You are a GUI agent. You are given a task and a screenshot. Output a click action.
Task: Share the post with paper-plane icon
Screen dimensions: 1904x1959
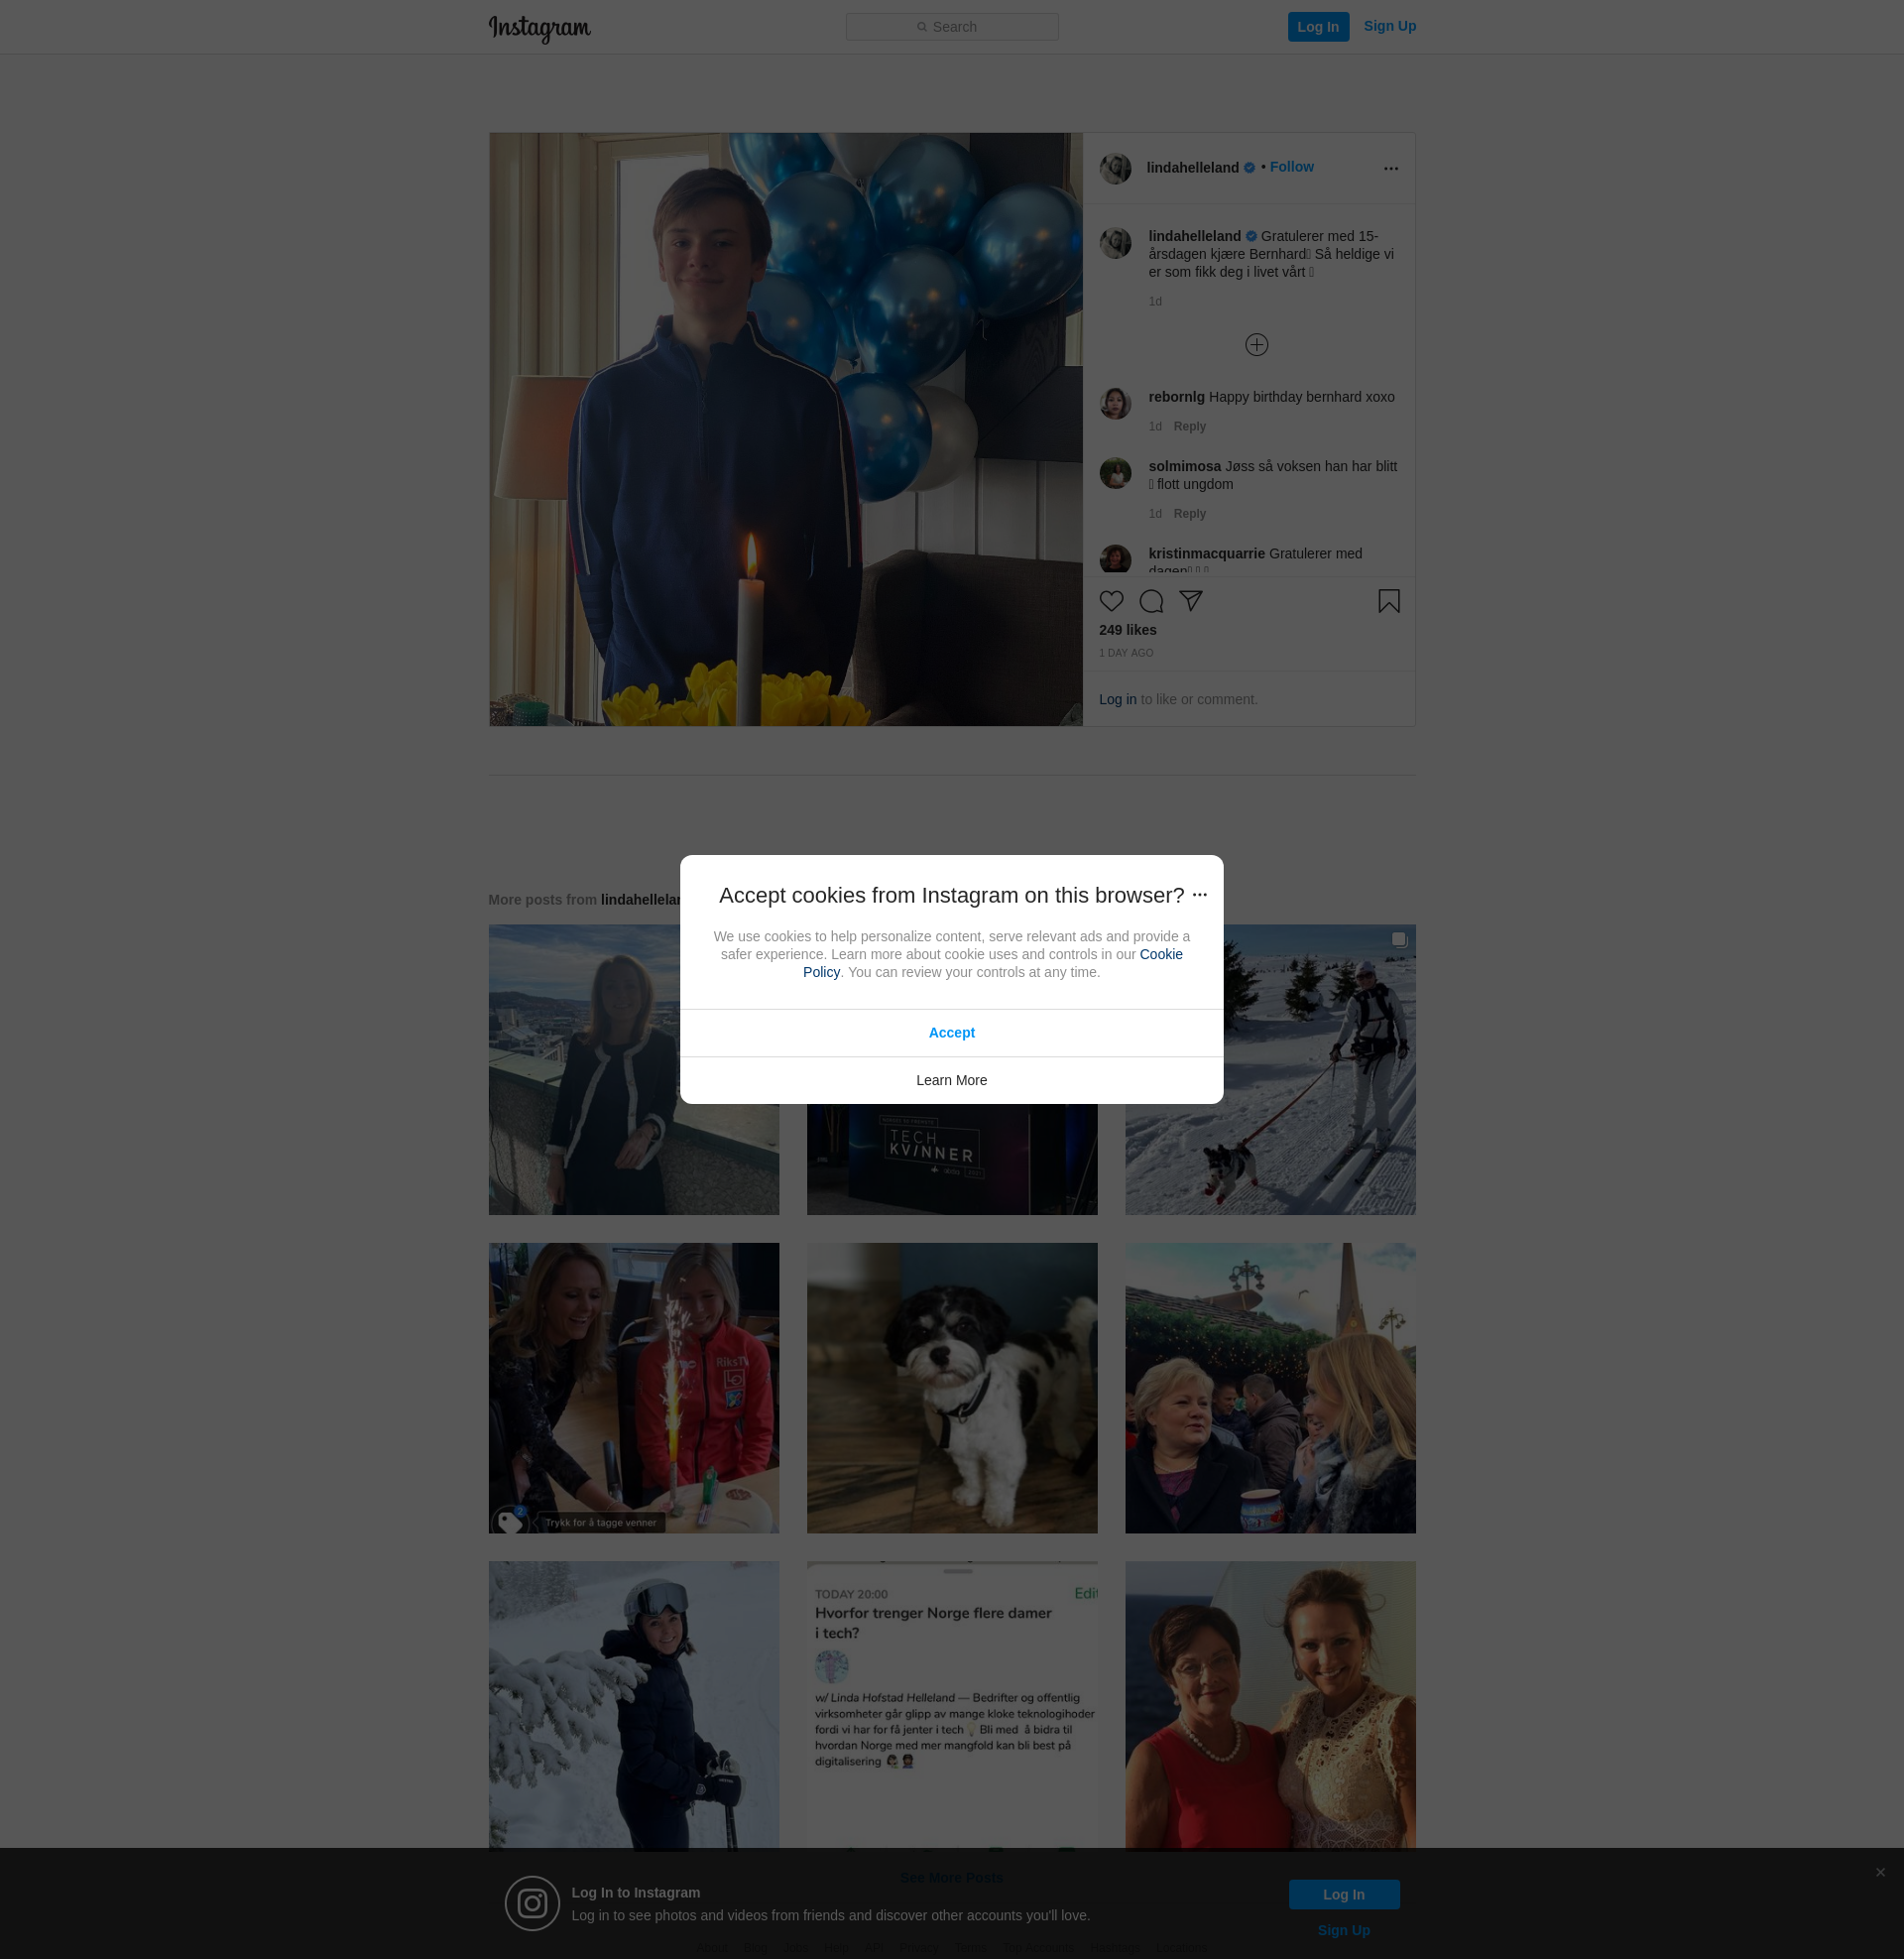(1190, 601)
